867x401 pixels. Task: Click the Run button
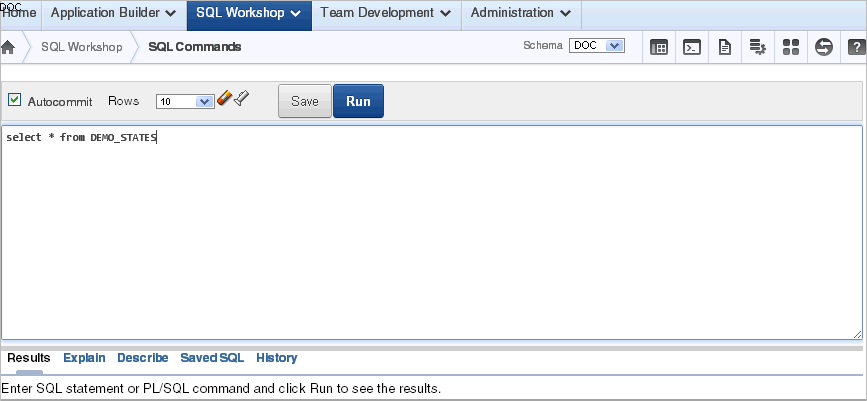(358, 101)
